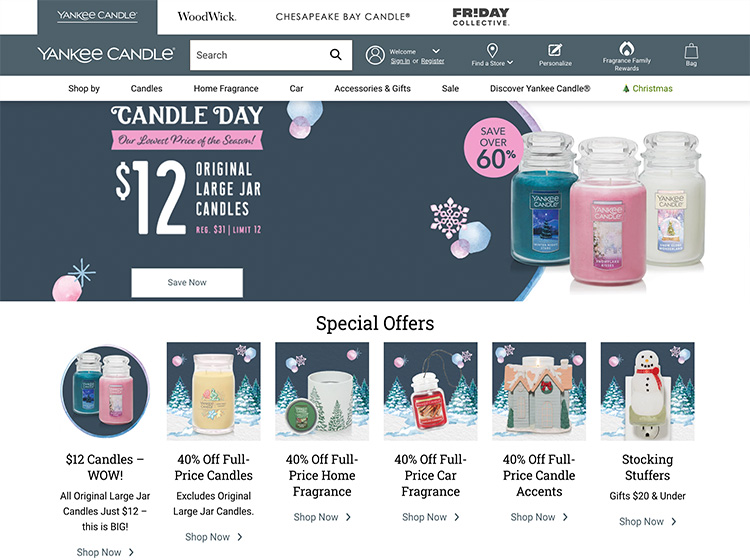Open the shopping Bag icon
This screenshot has height=560, width=750.
coord(691,51)
